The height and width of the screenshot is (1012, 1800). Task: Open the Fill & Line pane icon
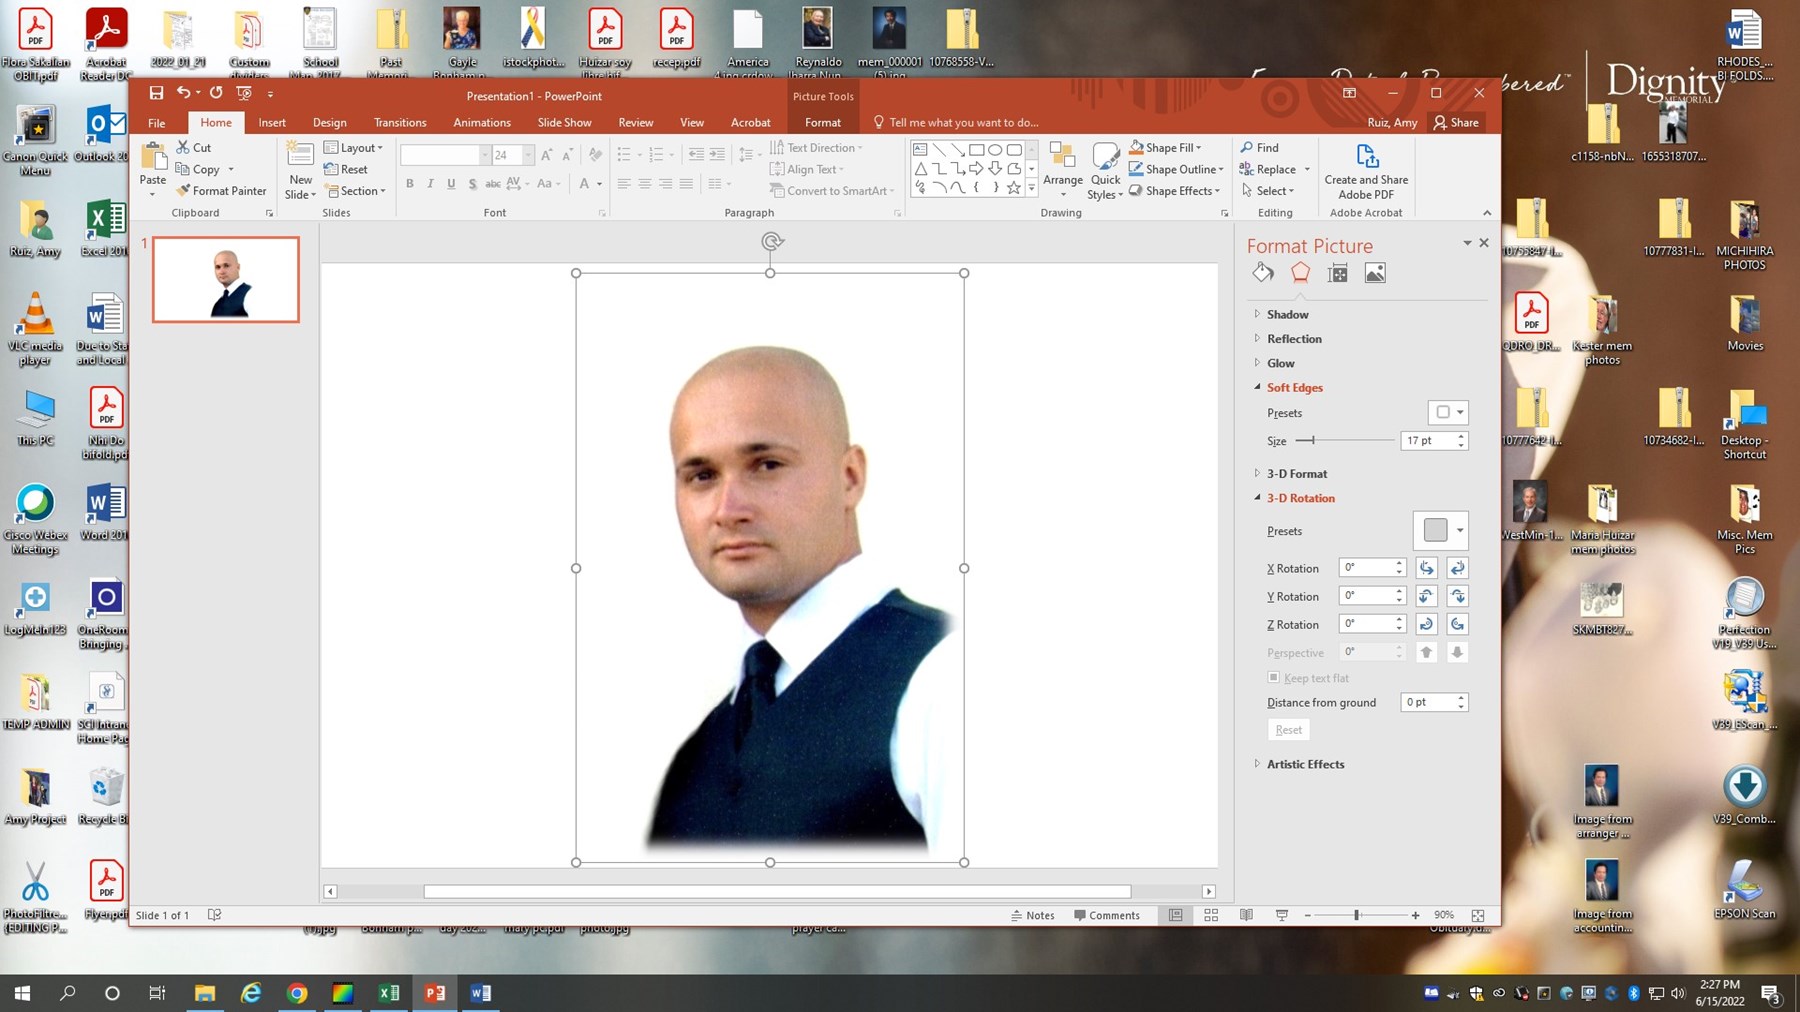(x=1263, y=273)
